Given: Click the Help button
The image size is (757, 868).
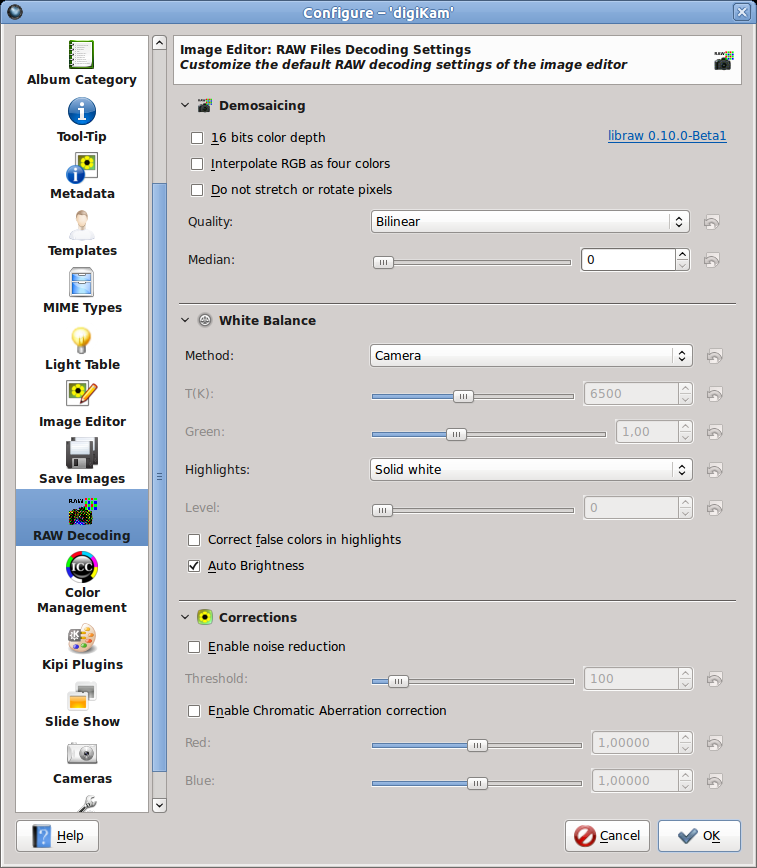Looking at the screenshot, I should point(58,836).
